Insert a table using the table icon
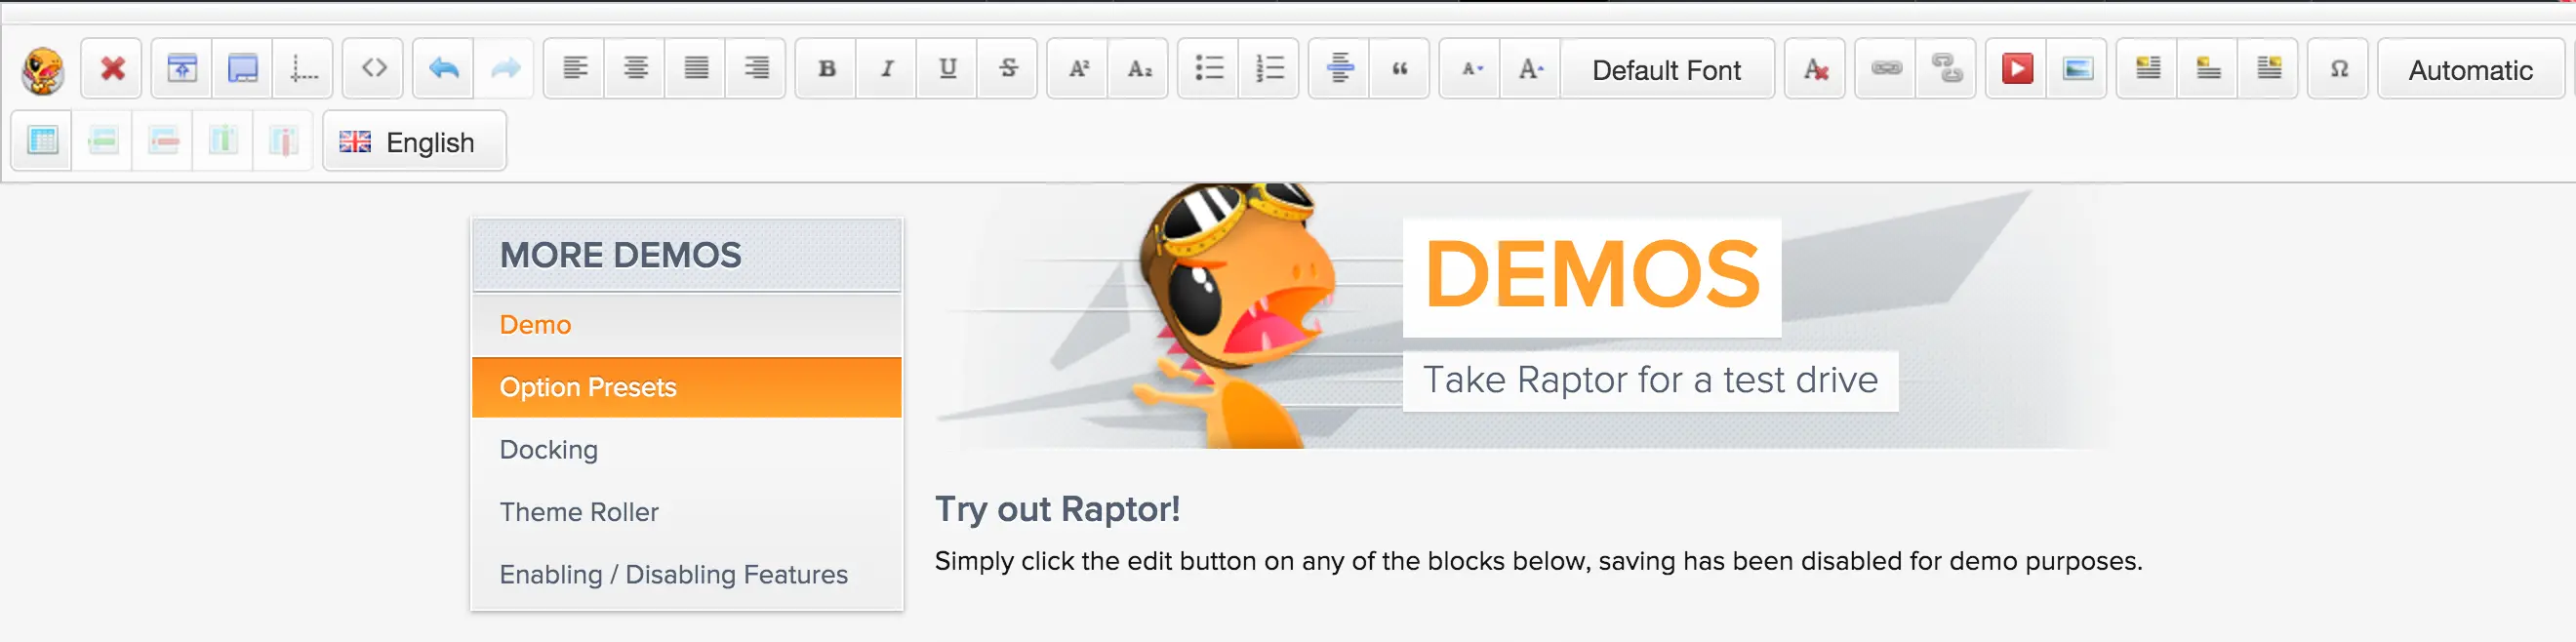 (42, 141)
